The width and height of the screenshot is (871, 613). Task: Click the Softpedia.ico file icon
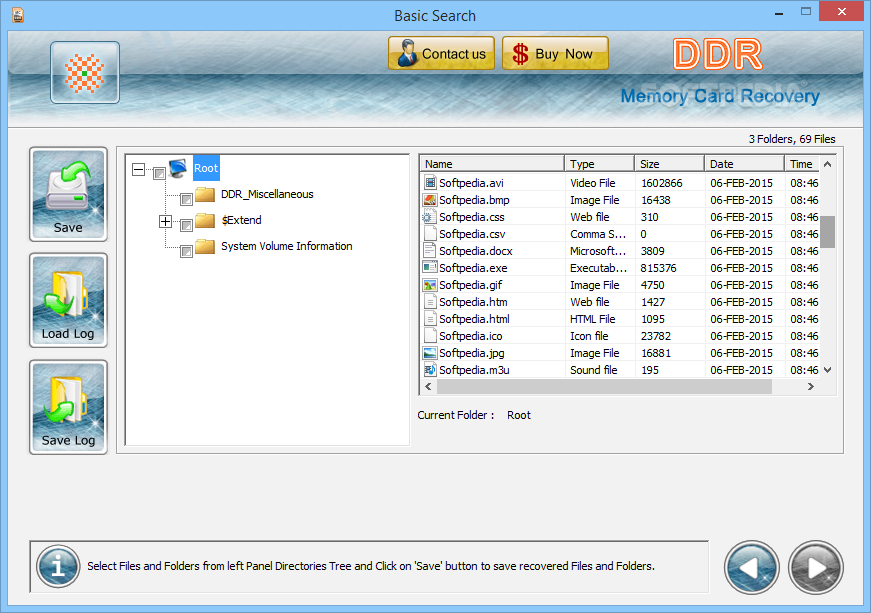click(430, 336)
